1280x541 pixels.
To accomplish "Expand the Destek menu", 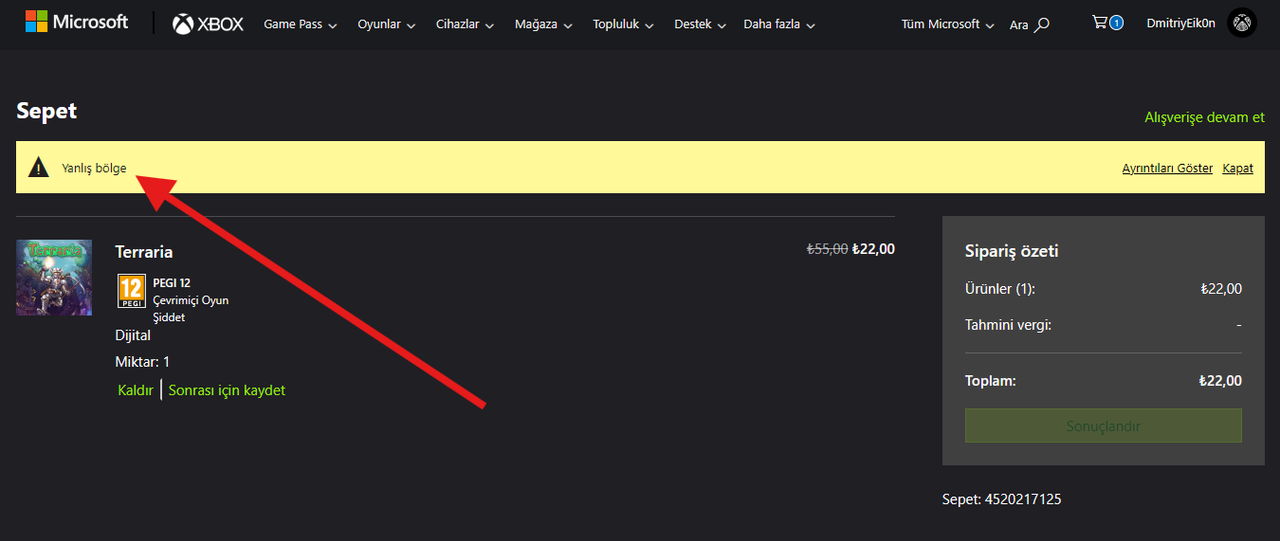I will pos(700,24).
